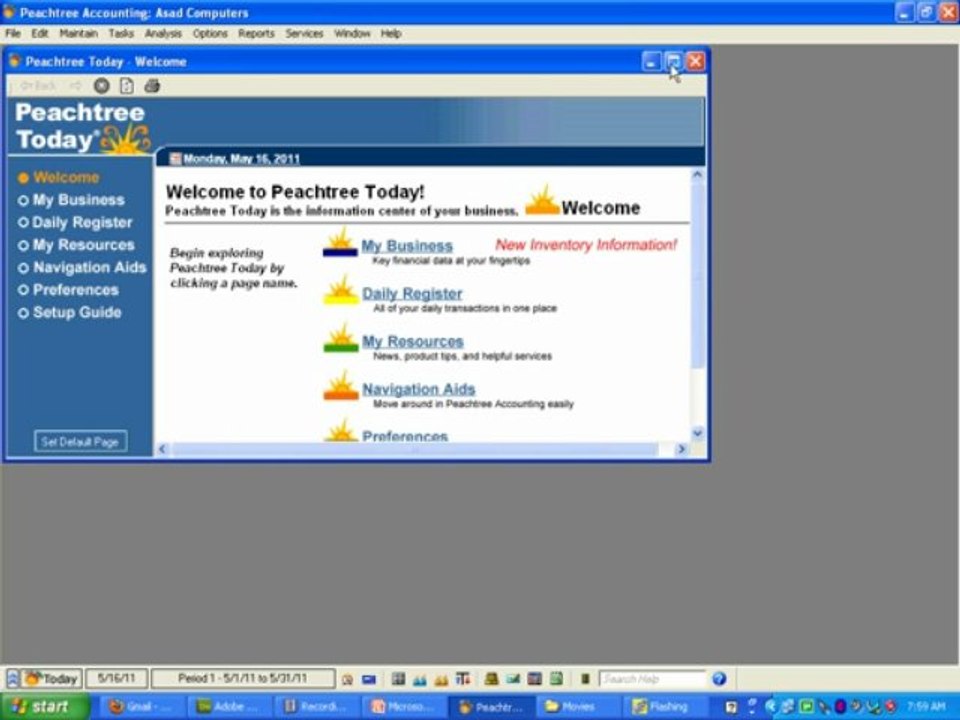Click the horizontal scrollbar left arrow
The height and width of the screenshot is (720, 960).
tap(162, 449)
